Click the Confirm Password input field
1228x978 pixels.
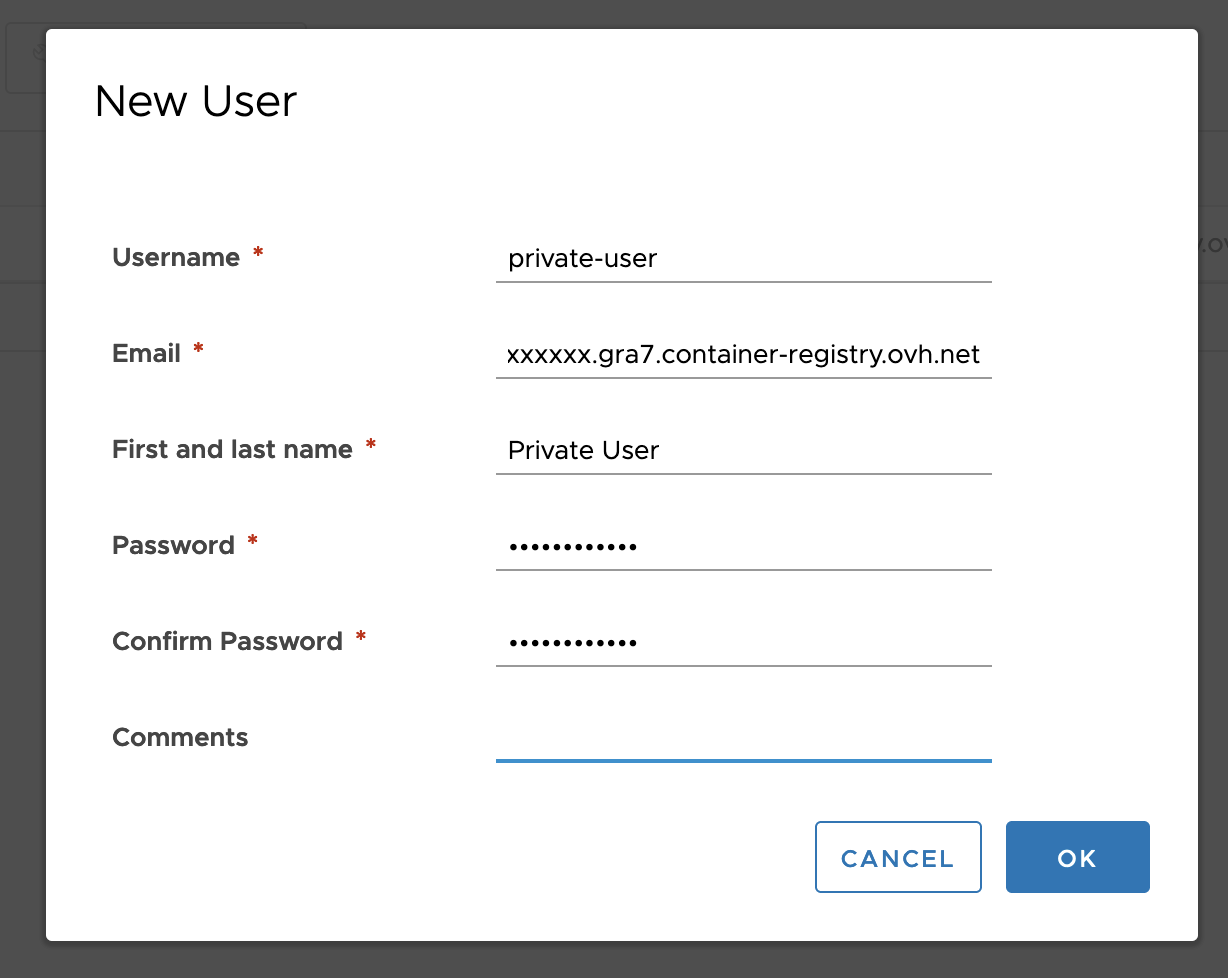(x=744, y=643)
